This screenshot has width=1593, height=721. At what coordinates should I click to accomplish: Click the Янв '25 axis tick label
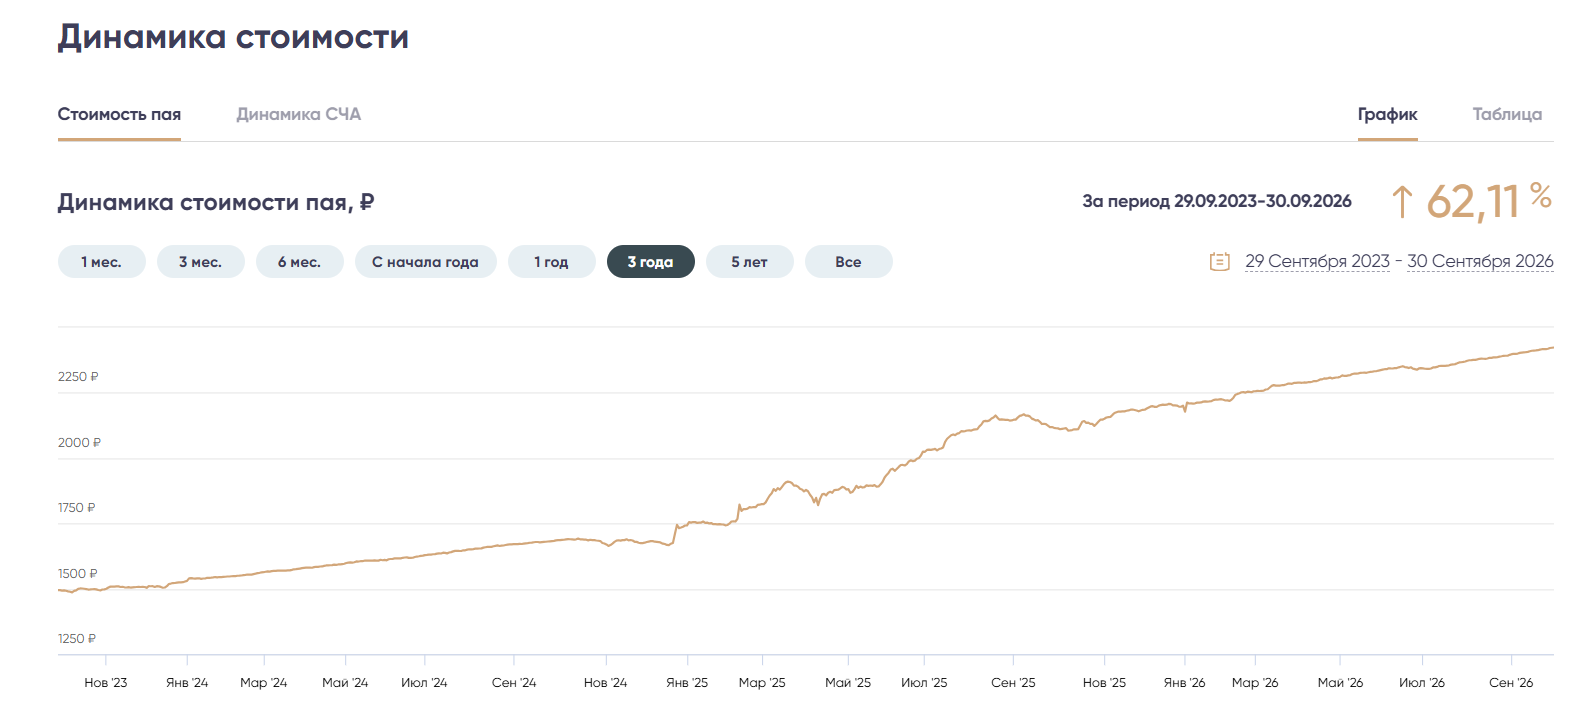tap(687, 683)
